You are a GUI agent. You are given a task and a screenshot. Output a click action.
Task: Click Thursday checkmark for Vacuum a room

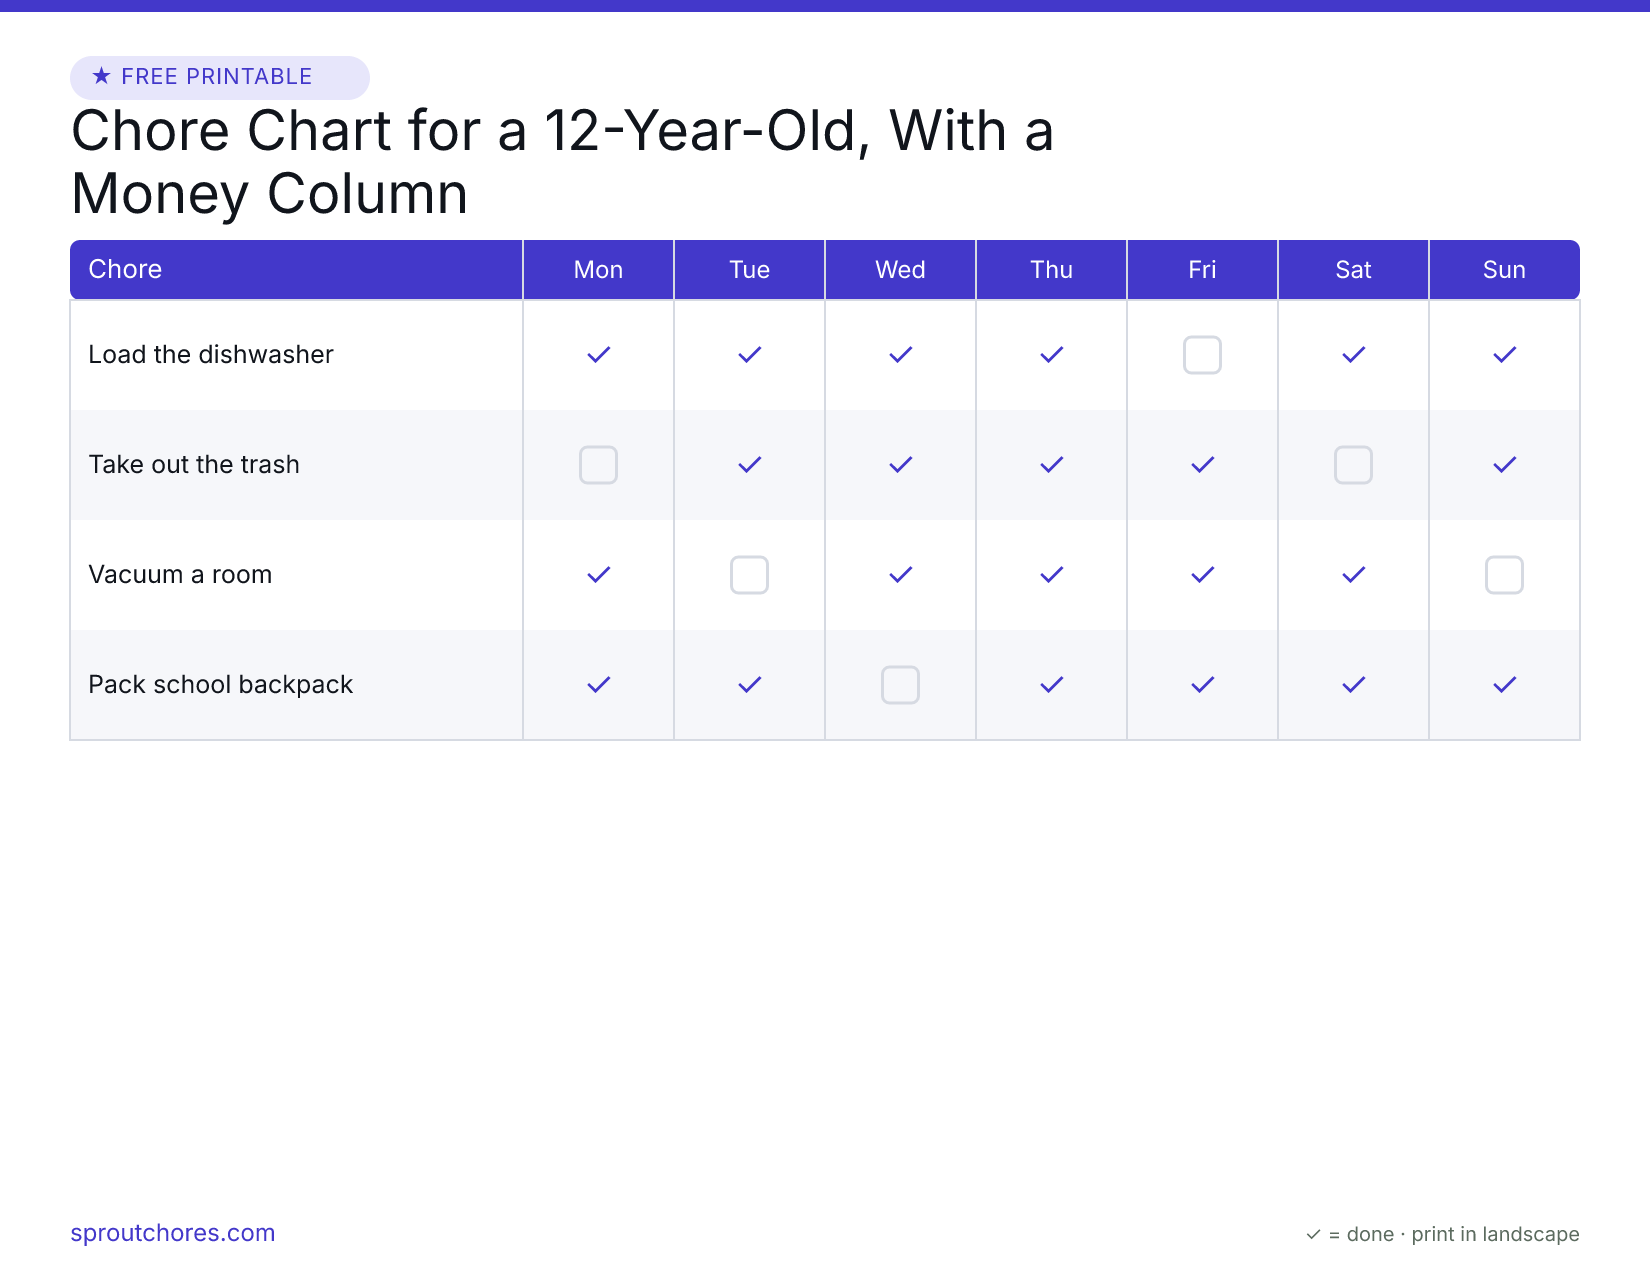(x=1051, y=575)
